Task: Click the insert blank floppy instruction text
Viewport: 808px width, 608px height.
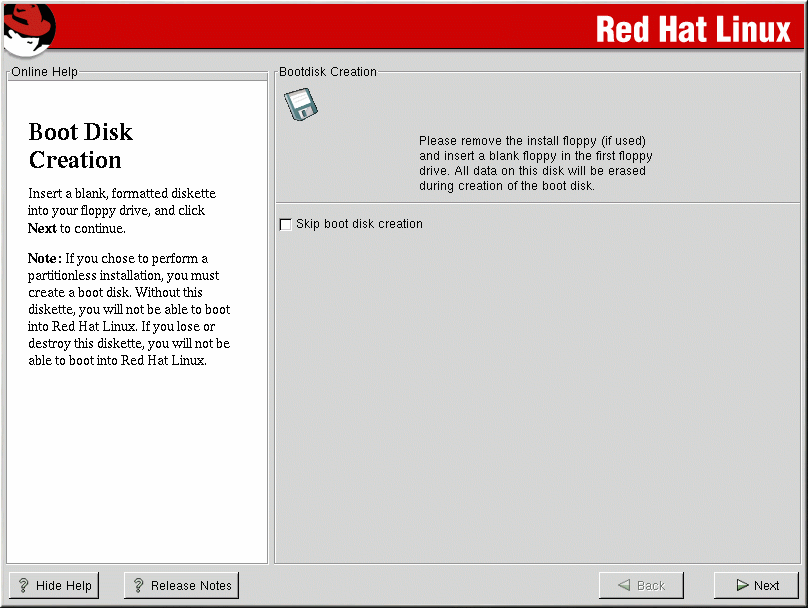Action: (x=535, y=164)
